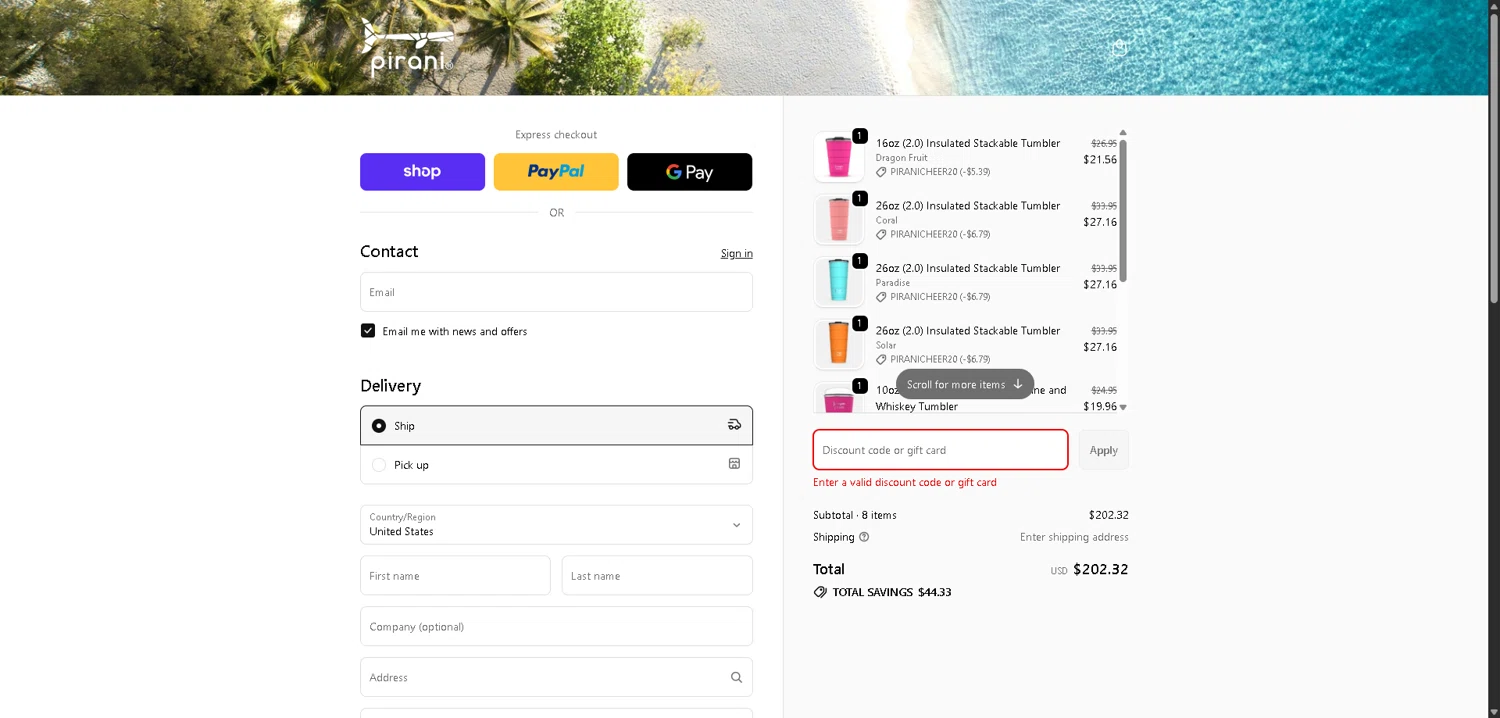Click the Shipping help question mark icon
Viewport: 1500px width, 718px height.
click(864, 537)
